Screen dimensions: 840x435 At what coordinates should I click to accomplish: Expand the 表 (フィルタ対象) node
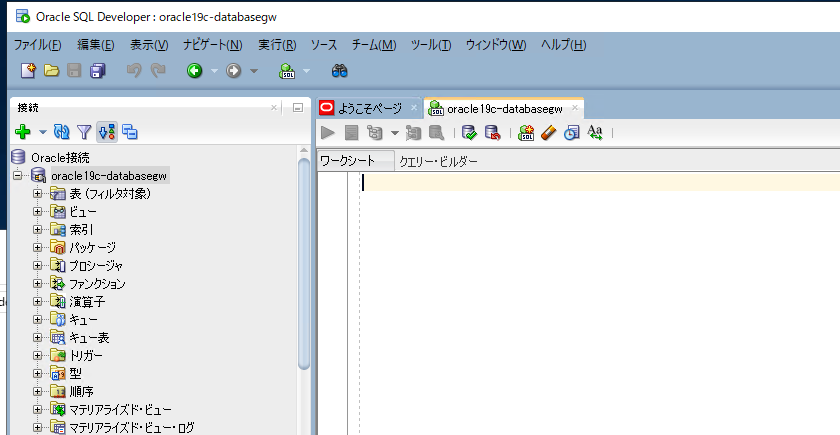[37, 193]
